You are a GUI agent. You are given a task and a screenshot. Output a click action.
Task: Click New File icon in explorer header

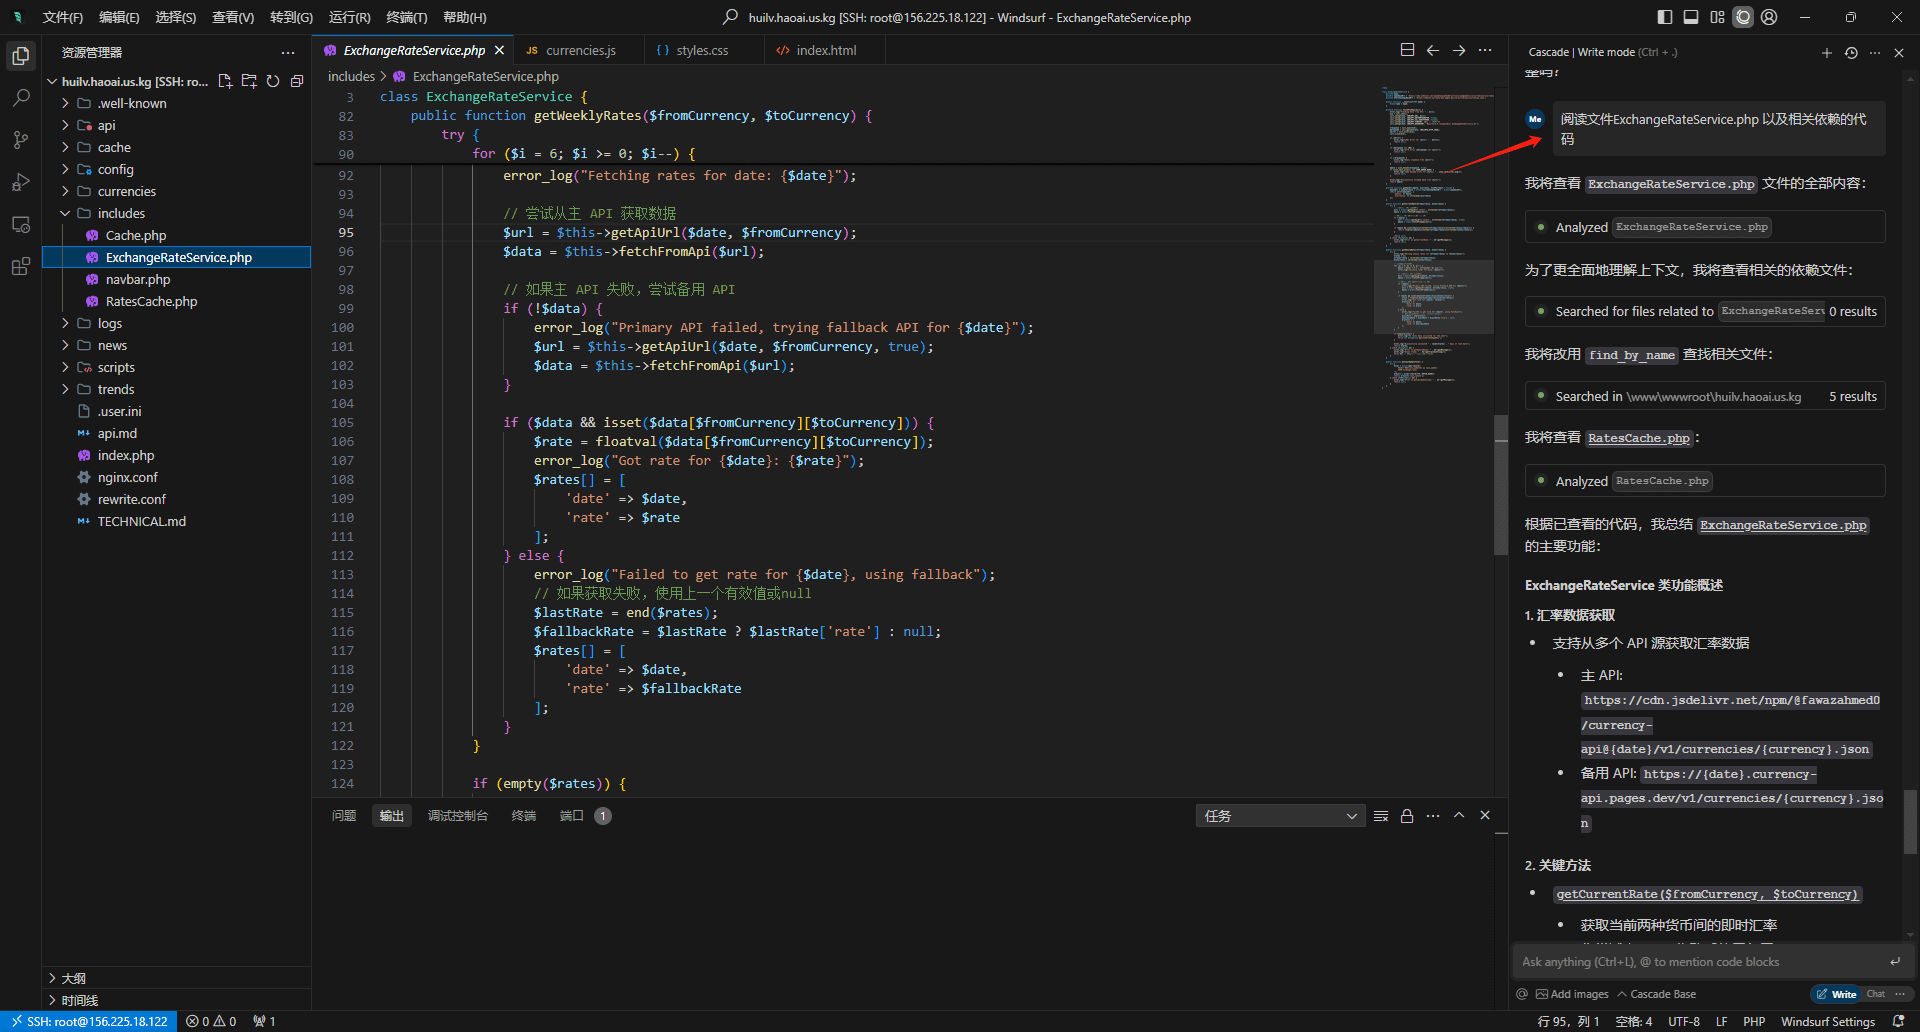point(225,81)
